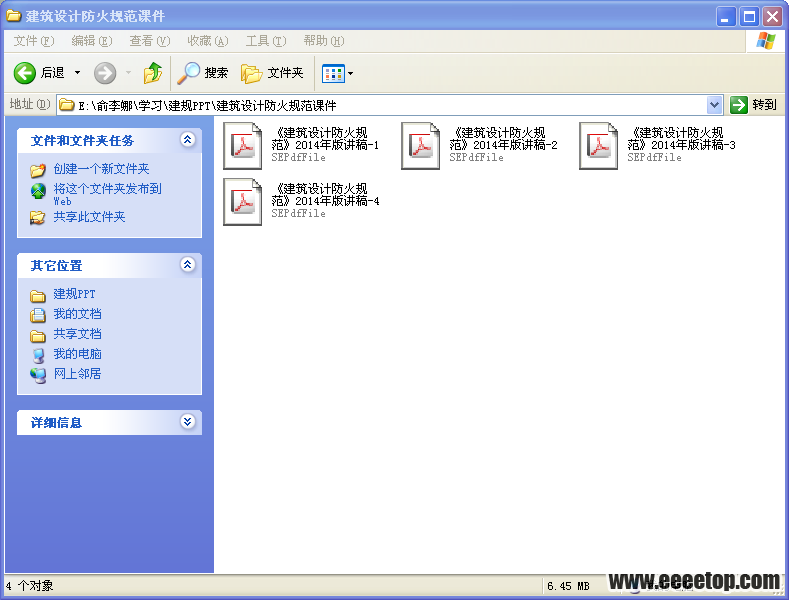Screen dimensions: 789x600
Task: Click the 其它位置 header title
Action: point(56,265)
